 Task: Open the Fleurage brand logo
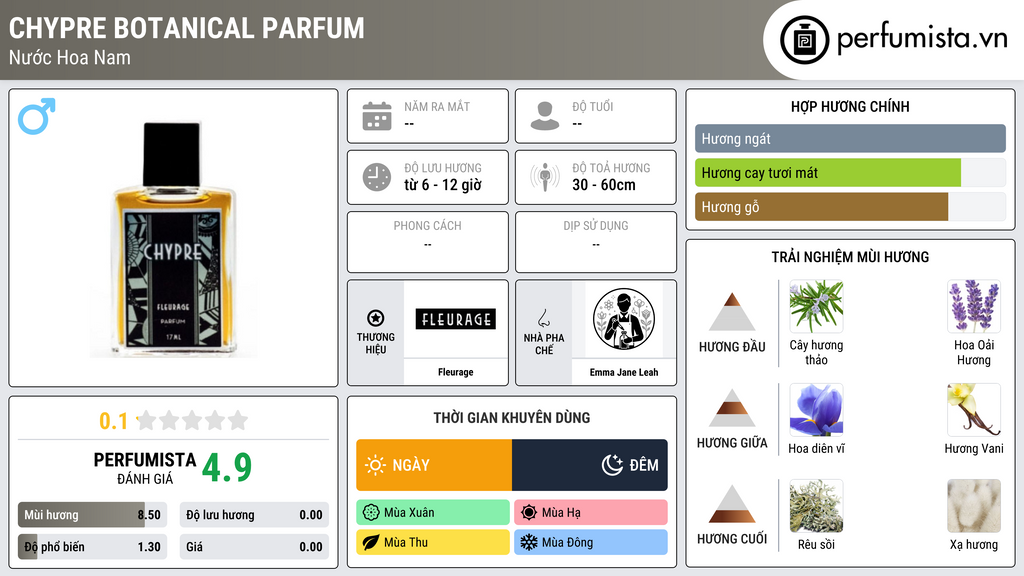[x=456, y=319]
